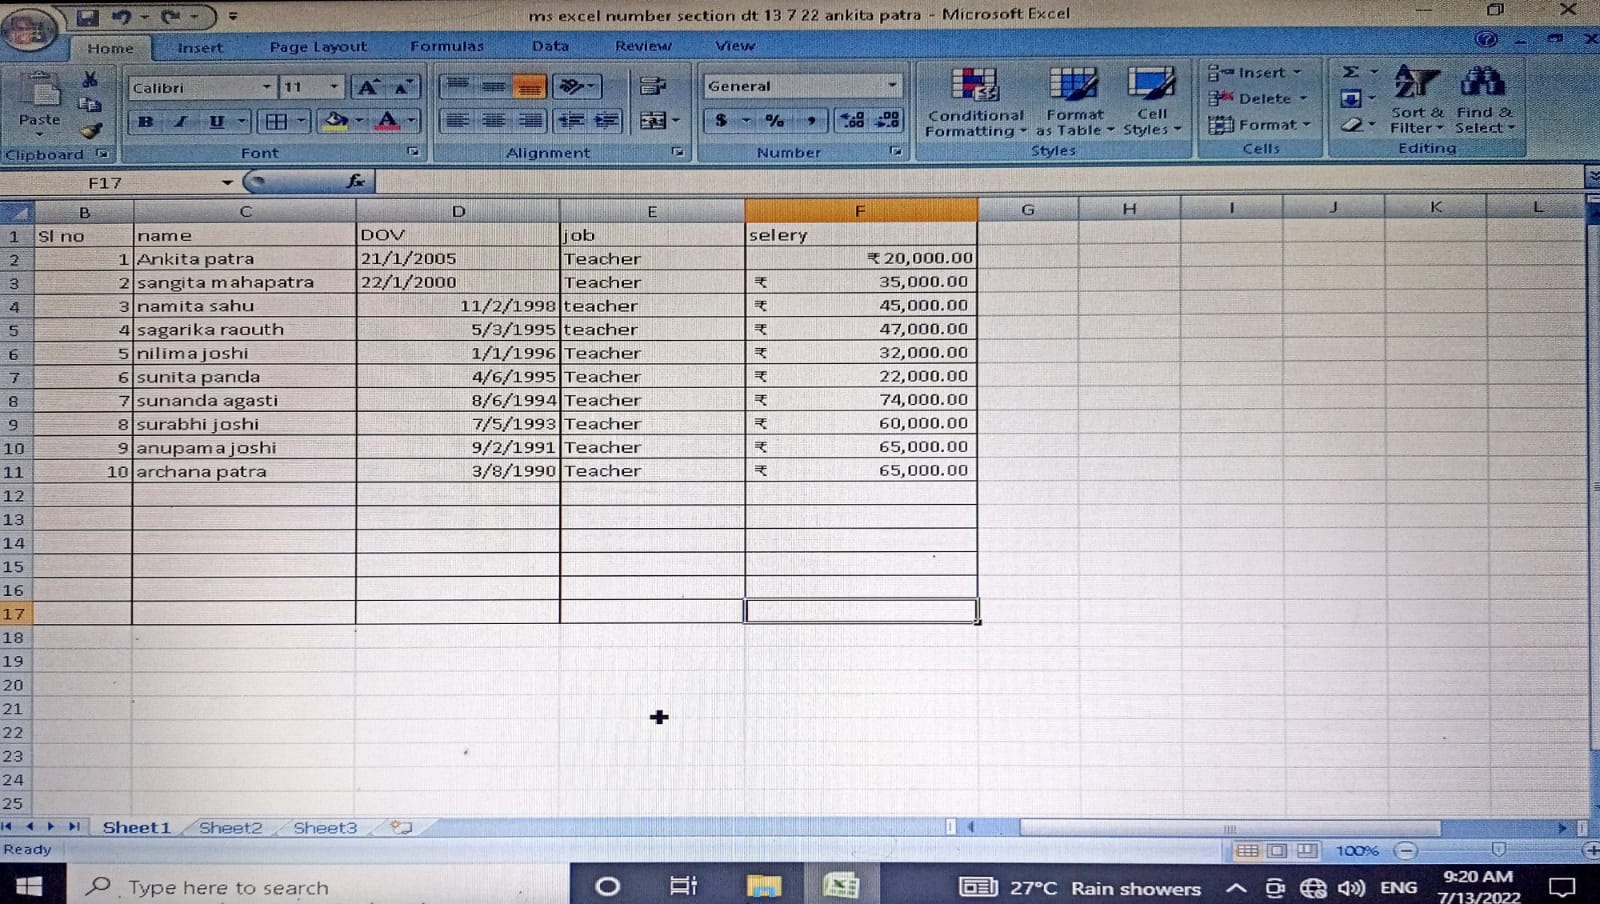Click Decrease Decimal button
Screen dimensions: 1600x904
[x=887, y=121]
